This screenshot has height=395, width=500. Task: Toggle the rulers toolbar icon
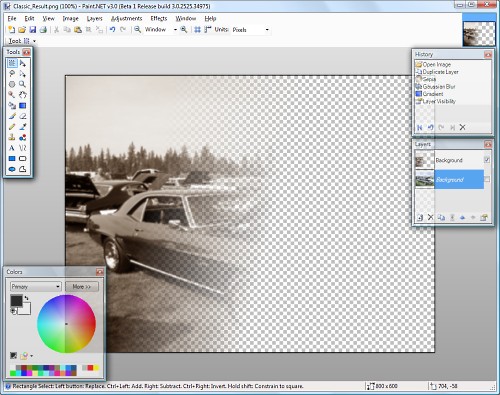[x=208, y=30]
